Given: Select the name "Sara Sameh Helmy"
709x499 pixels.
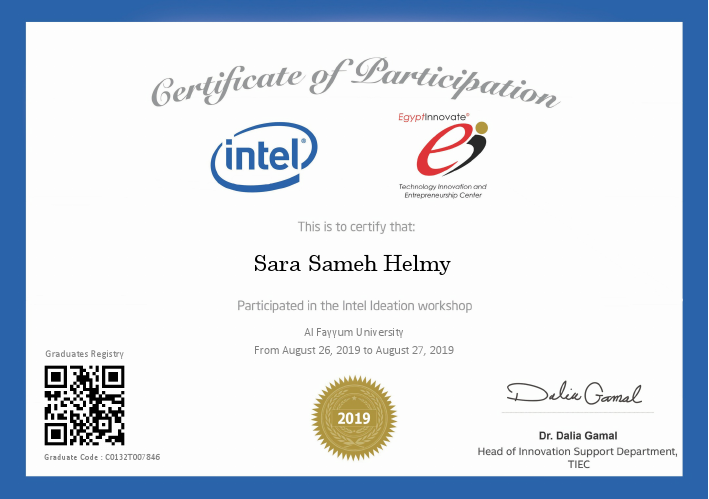Looking at the screenshot, I should [352, 264].
